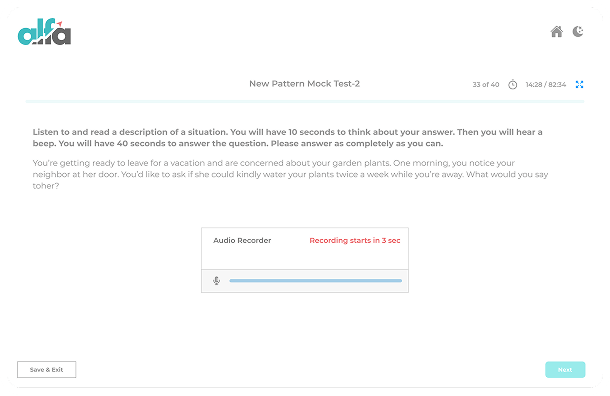The image size is (610, 396).
Task: Click the microphone icon in recorder
Action: click(217, 280)
